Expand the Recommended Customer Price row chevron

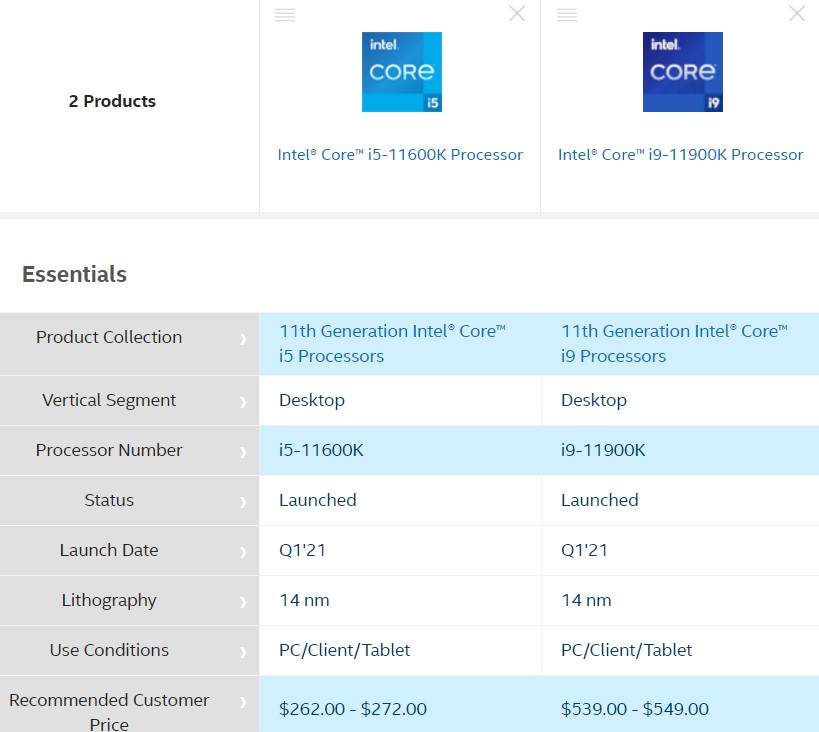pyautogui.click(x=243, y=702)
